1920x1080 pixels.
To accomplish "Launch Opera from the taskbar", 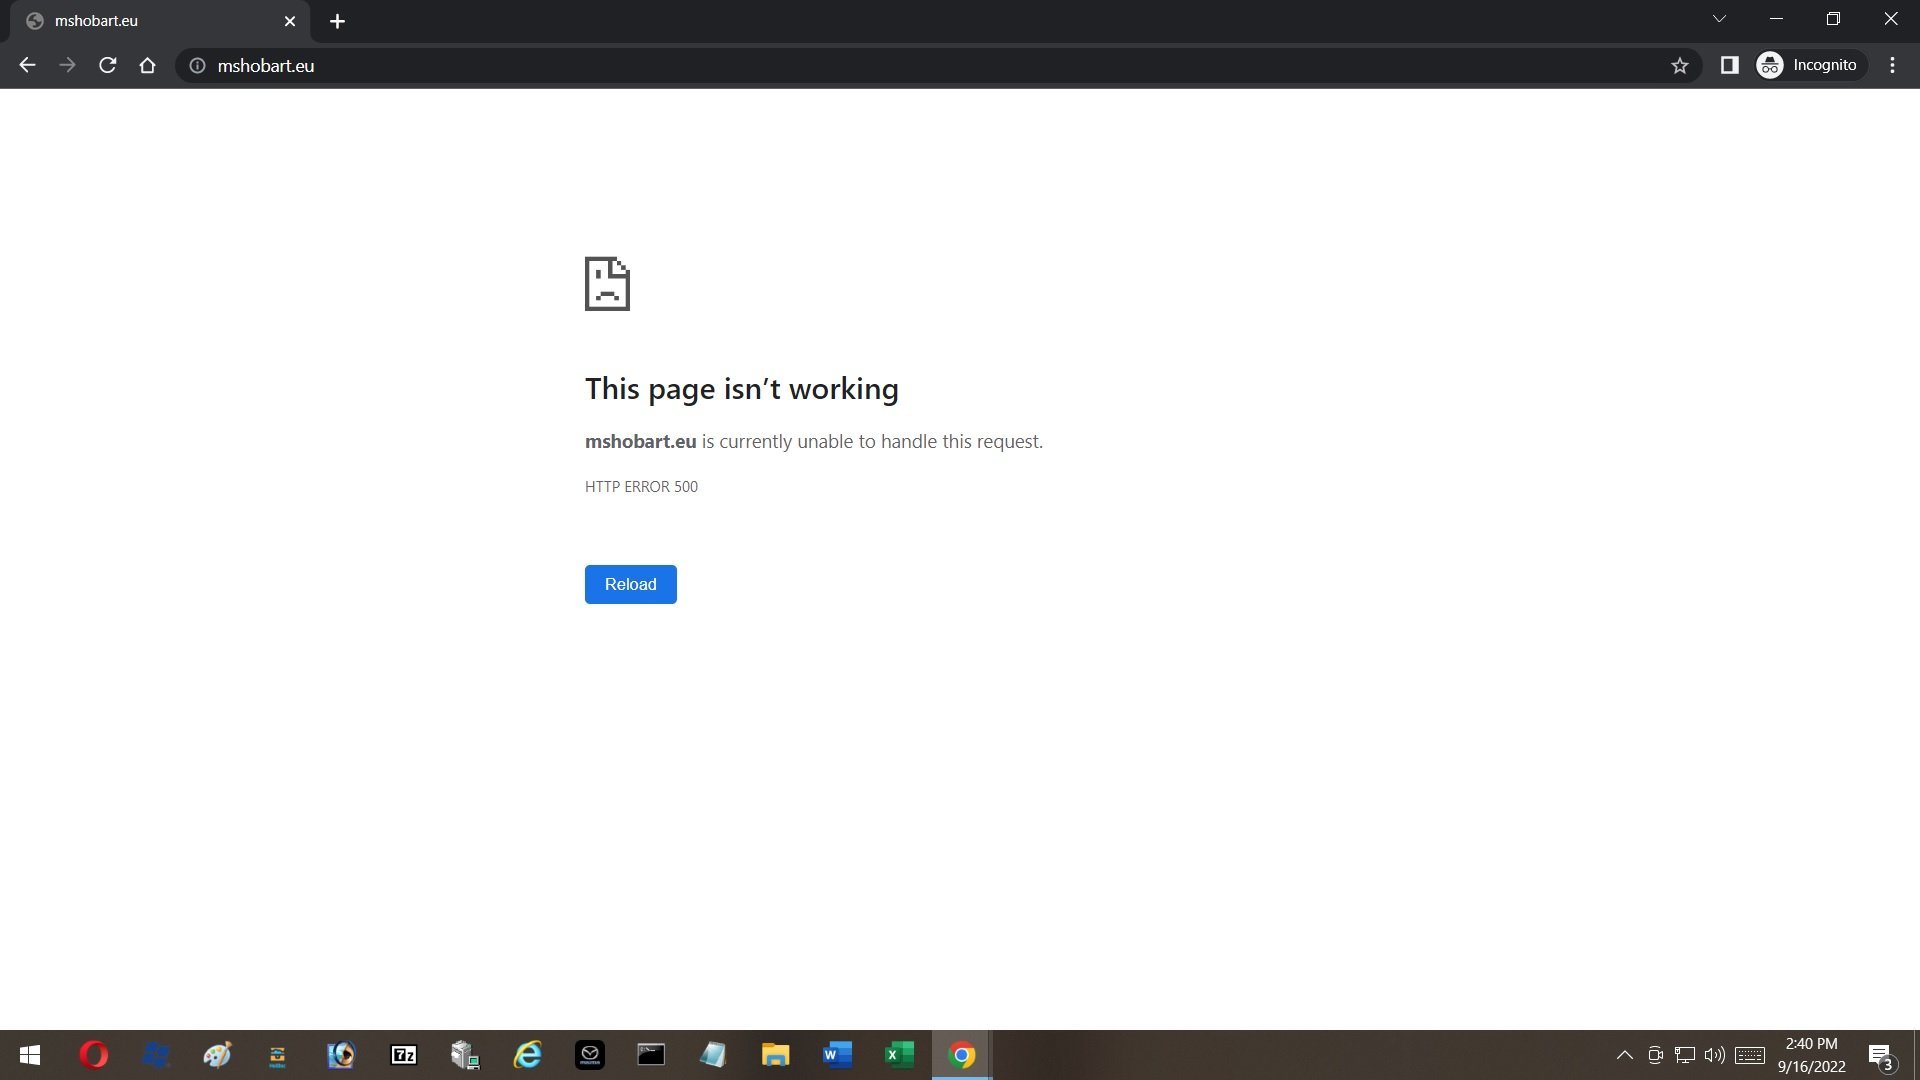I will [x=94, y=1055].
